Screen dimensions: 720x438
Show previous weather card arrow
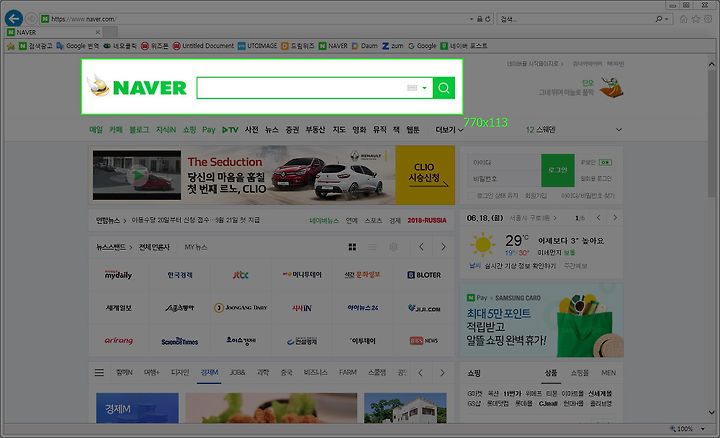tap(598, 218)
